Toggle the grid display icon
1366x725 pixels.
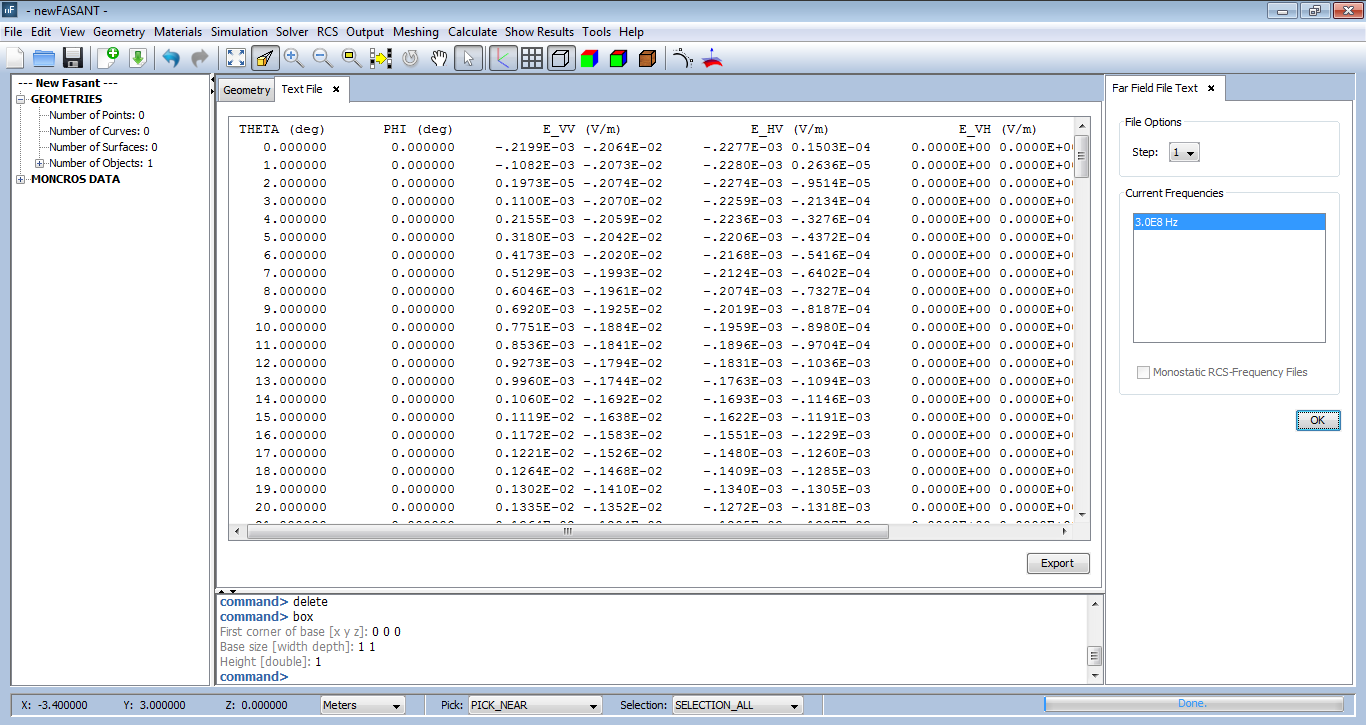532,58
